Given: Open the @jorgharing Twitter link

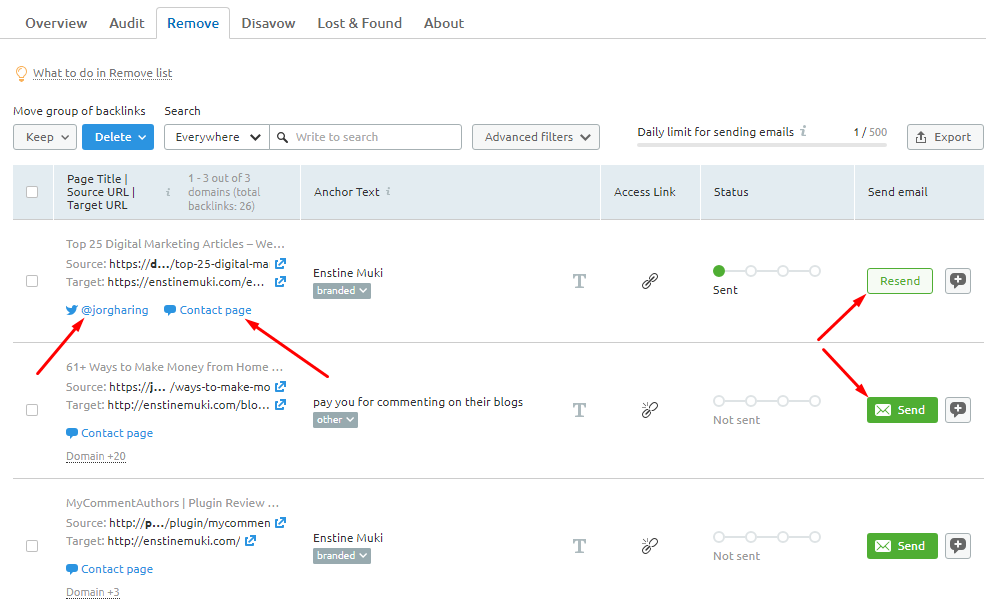Looking at the screenshot, I should pyautogui.click(x=107, y=310).
